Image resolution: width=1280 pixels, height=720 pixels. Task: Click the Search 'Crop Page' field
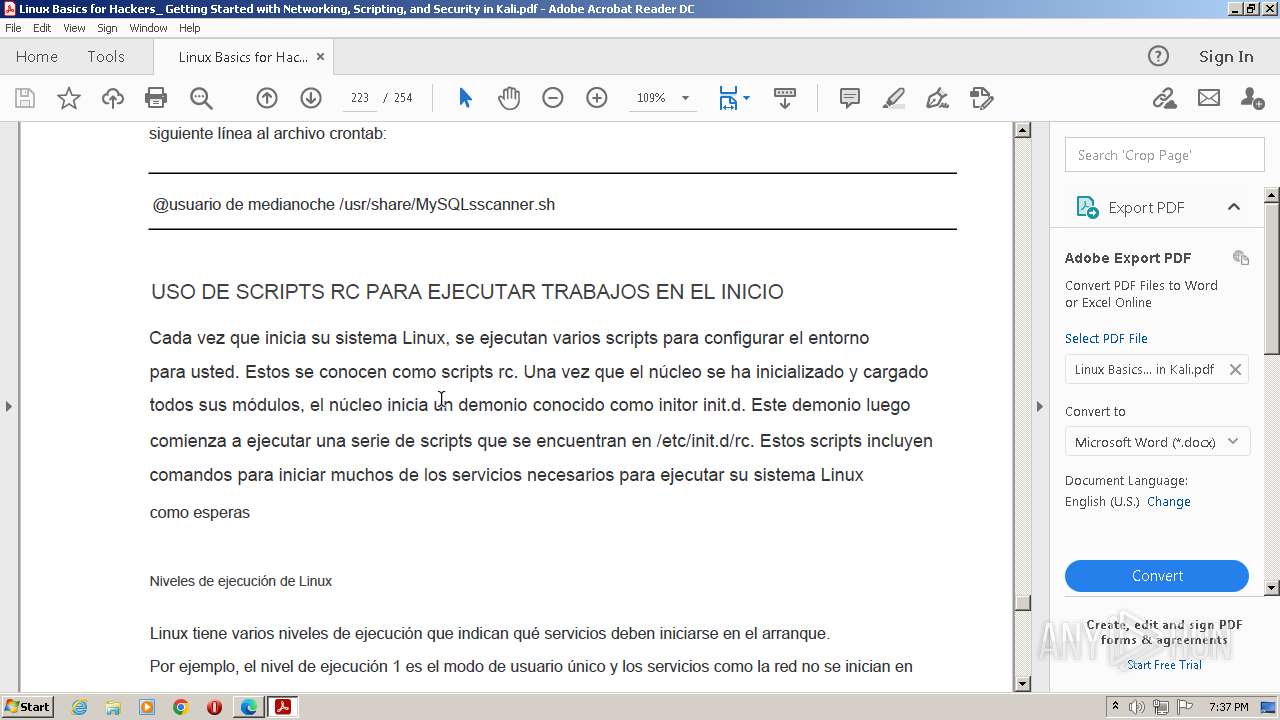(1164, 155)
